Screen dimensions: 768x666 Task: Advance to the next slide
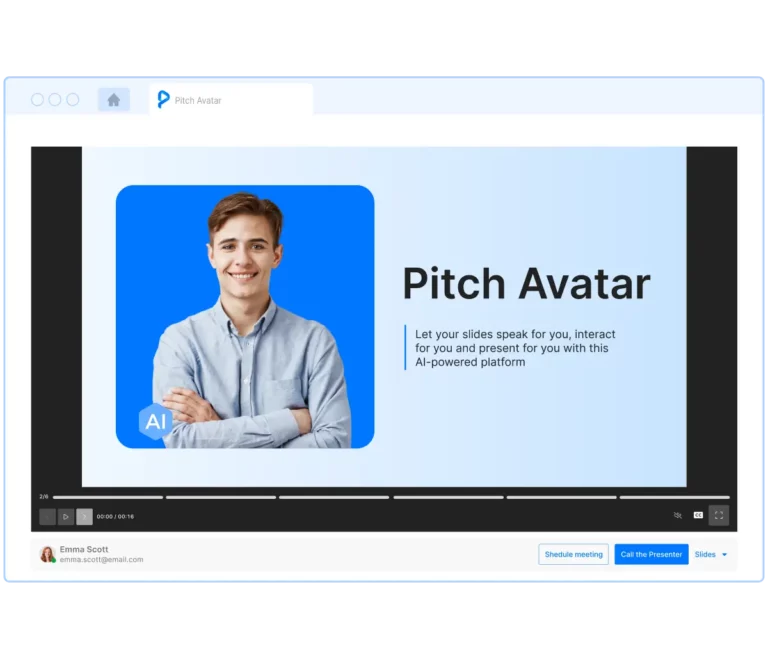(x=84, y=516)
